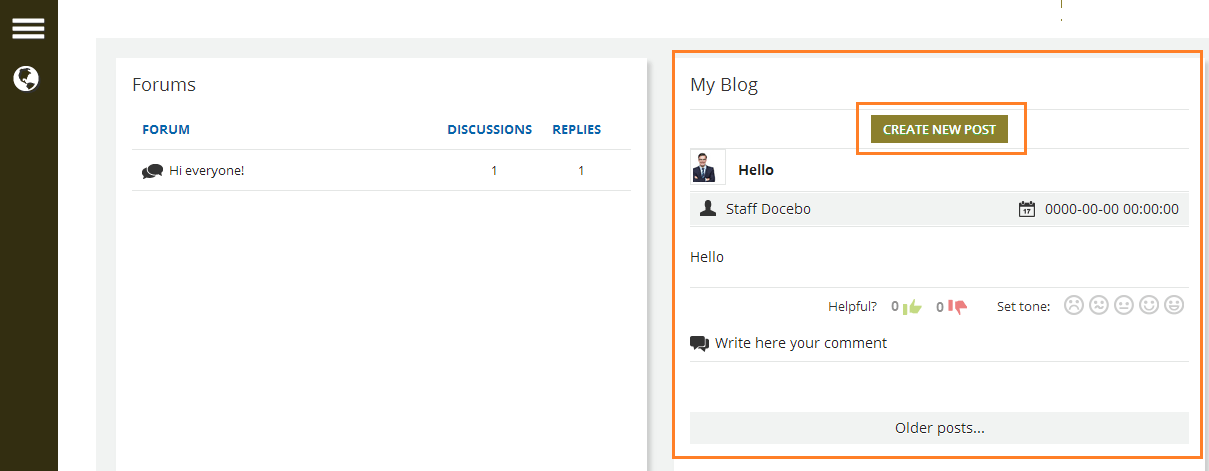Expand Older posts in My Blog

939,428
